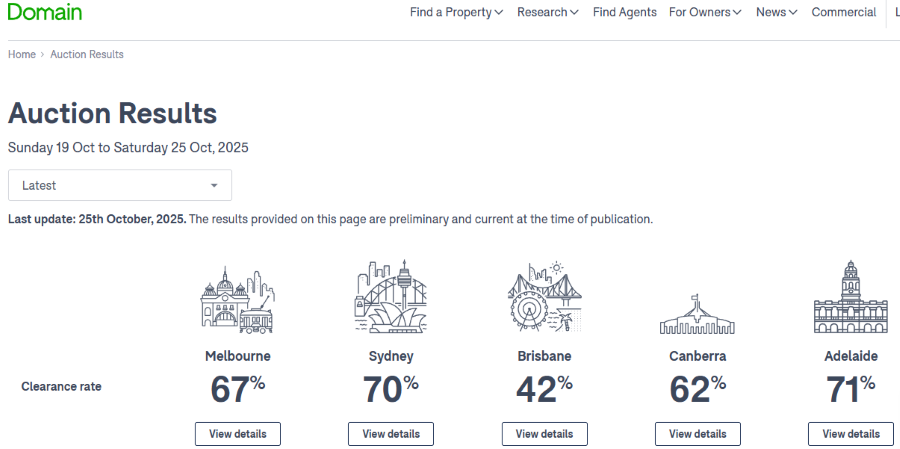Screen dimensions: 900x449
Task: Expand the News menu
Action: [777, 12]
